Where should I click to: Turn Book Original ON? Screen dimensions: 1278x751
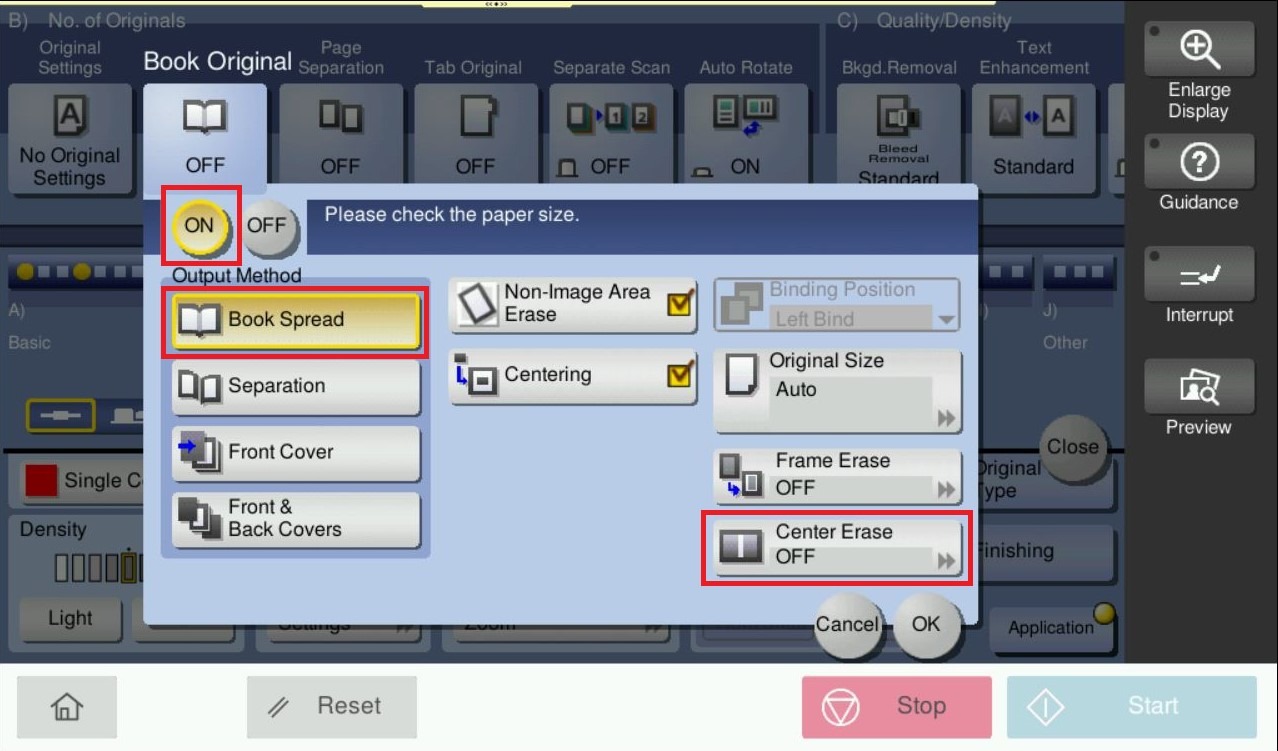click(199, 225)
